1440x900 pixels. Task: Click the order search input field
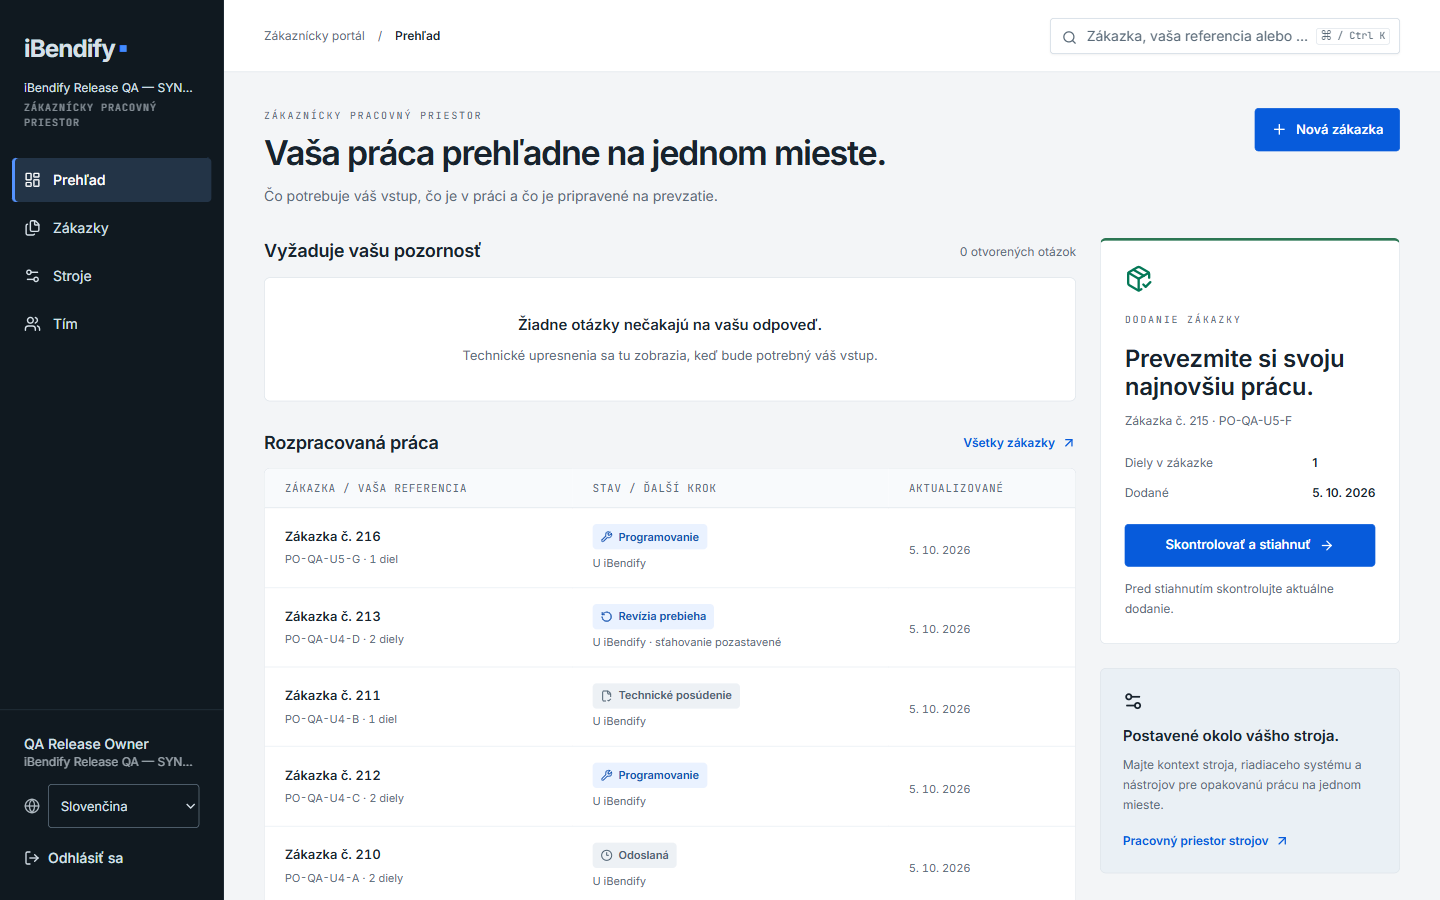(x=1225, y=36)
